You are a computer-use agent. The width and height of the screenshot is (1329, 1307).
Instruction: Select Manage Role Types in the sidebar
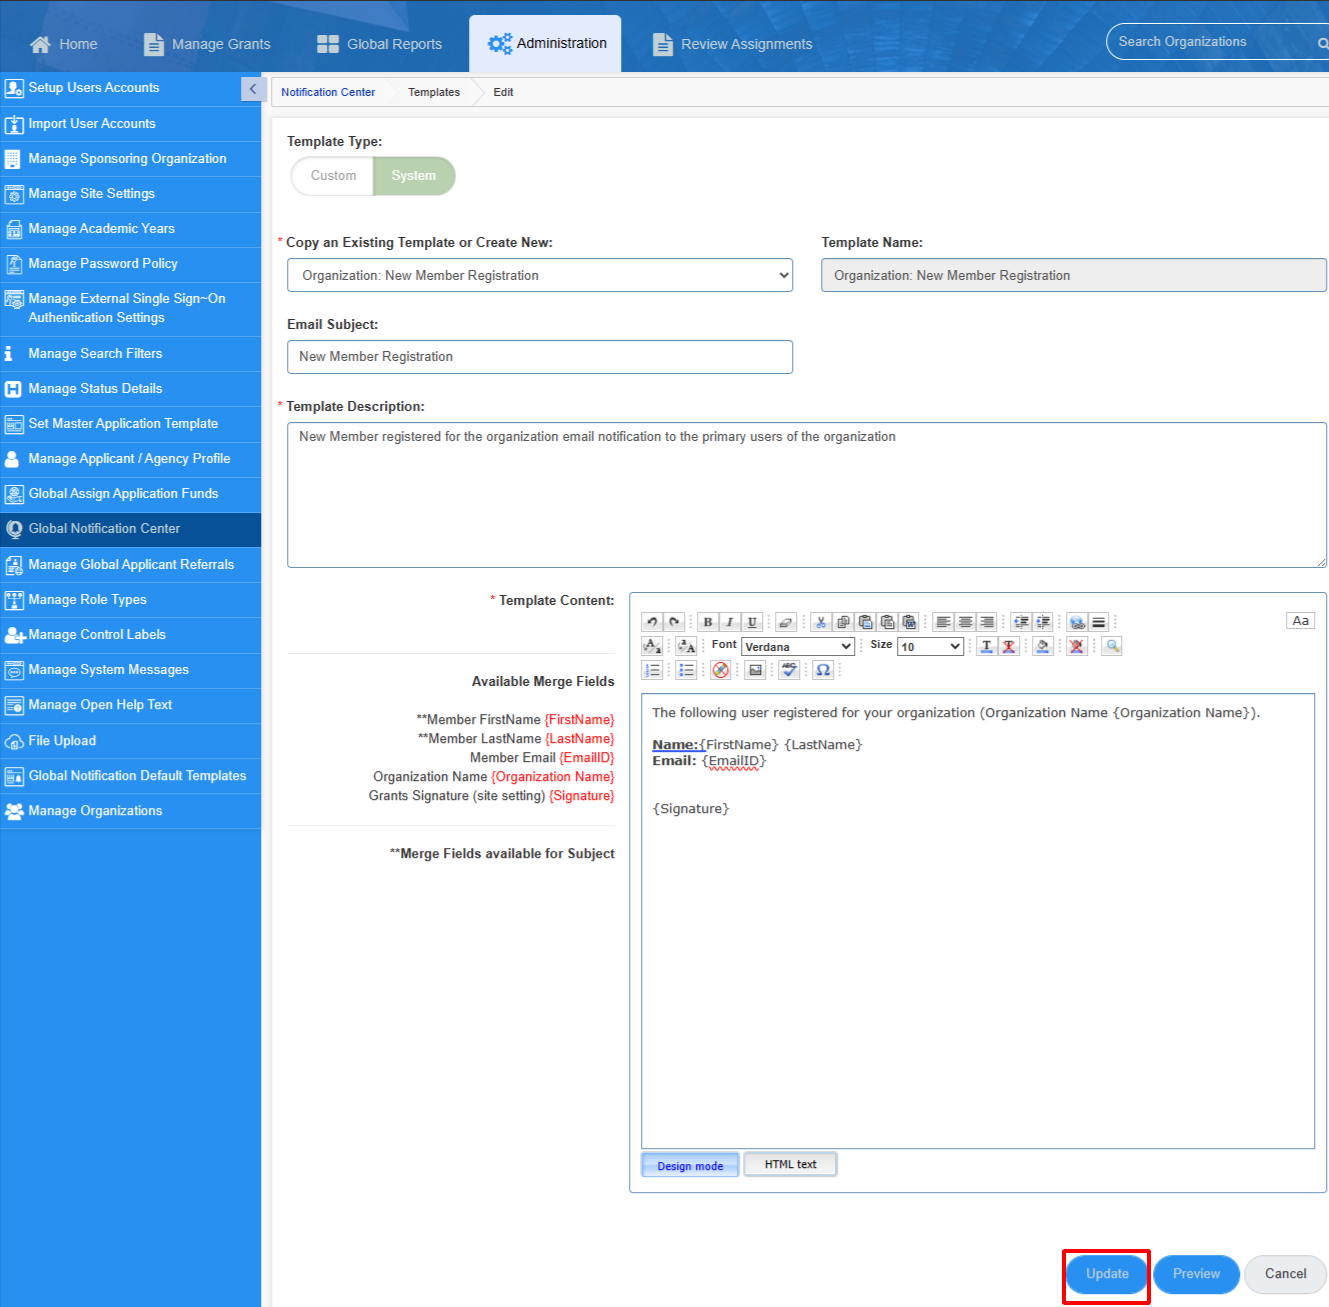pos(88,600)
